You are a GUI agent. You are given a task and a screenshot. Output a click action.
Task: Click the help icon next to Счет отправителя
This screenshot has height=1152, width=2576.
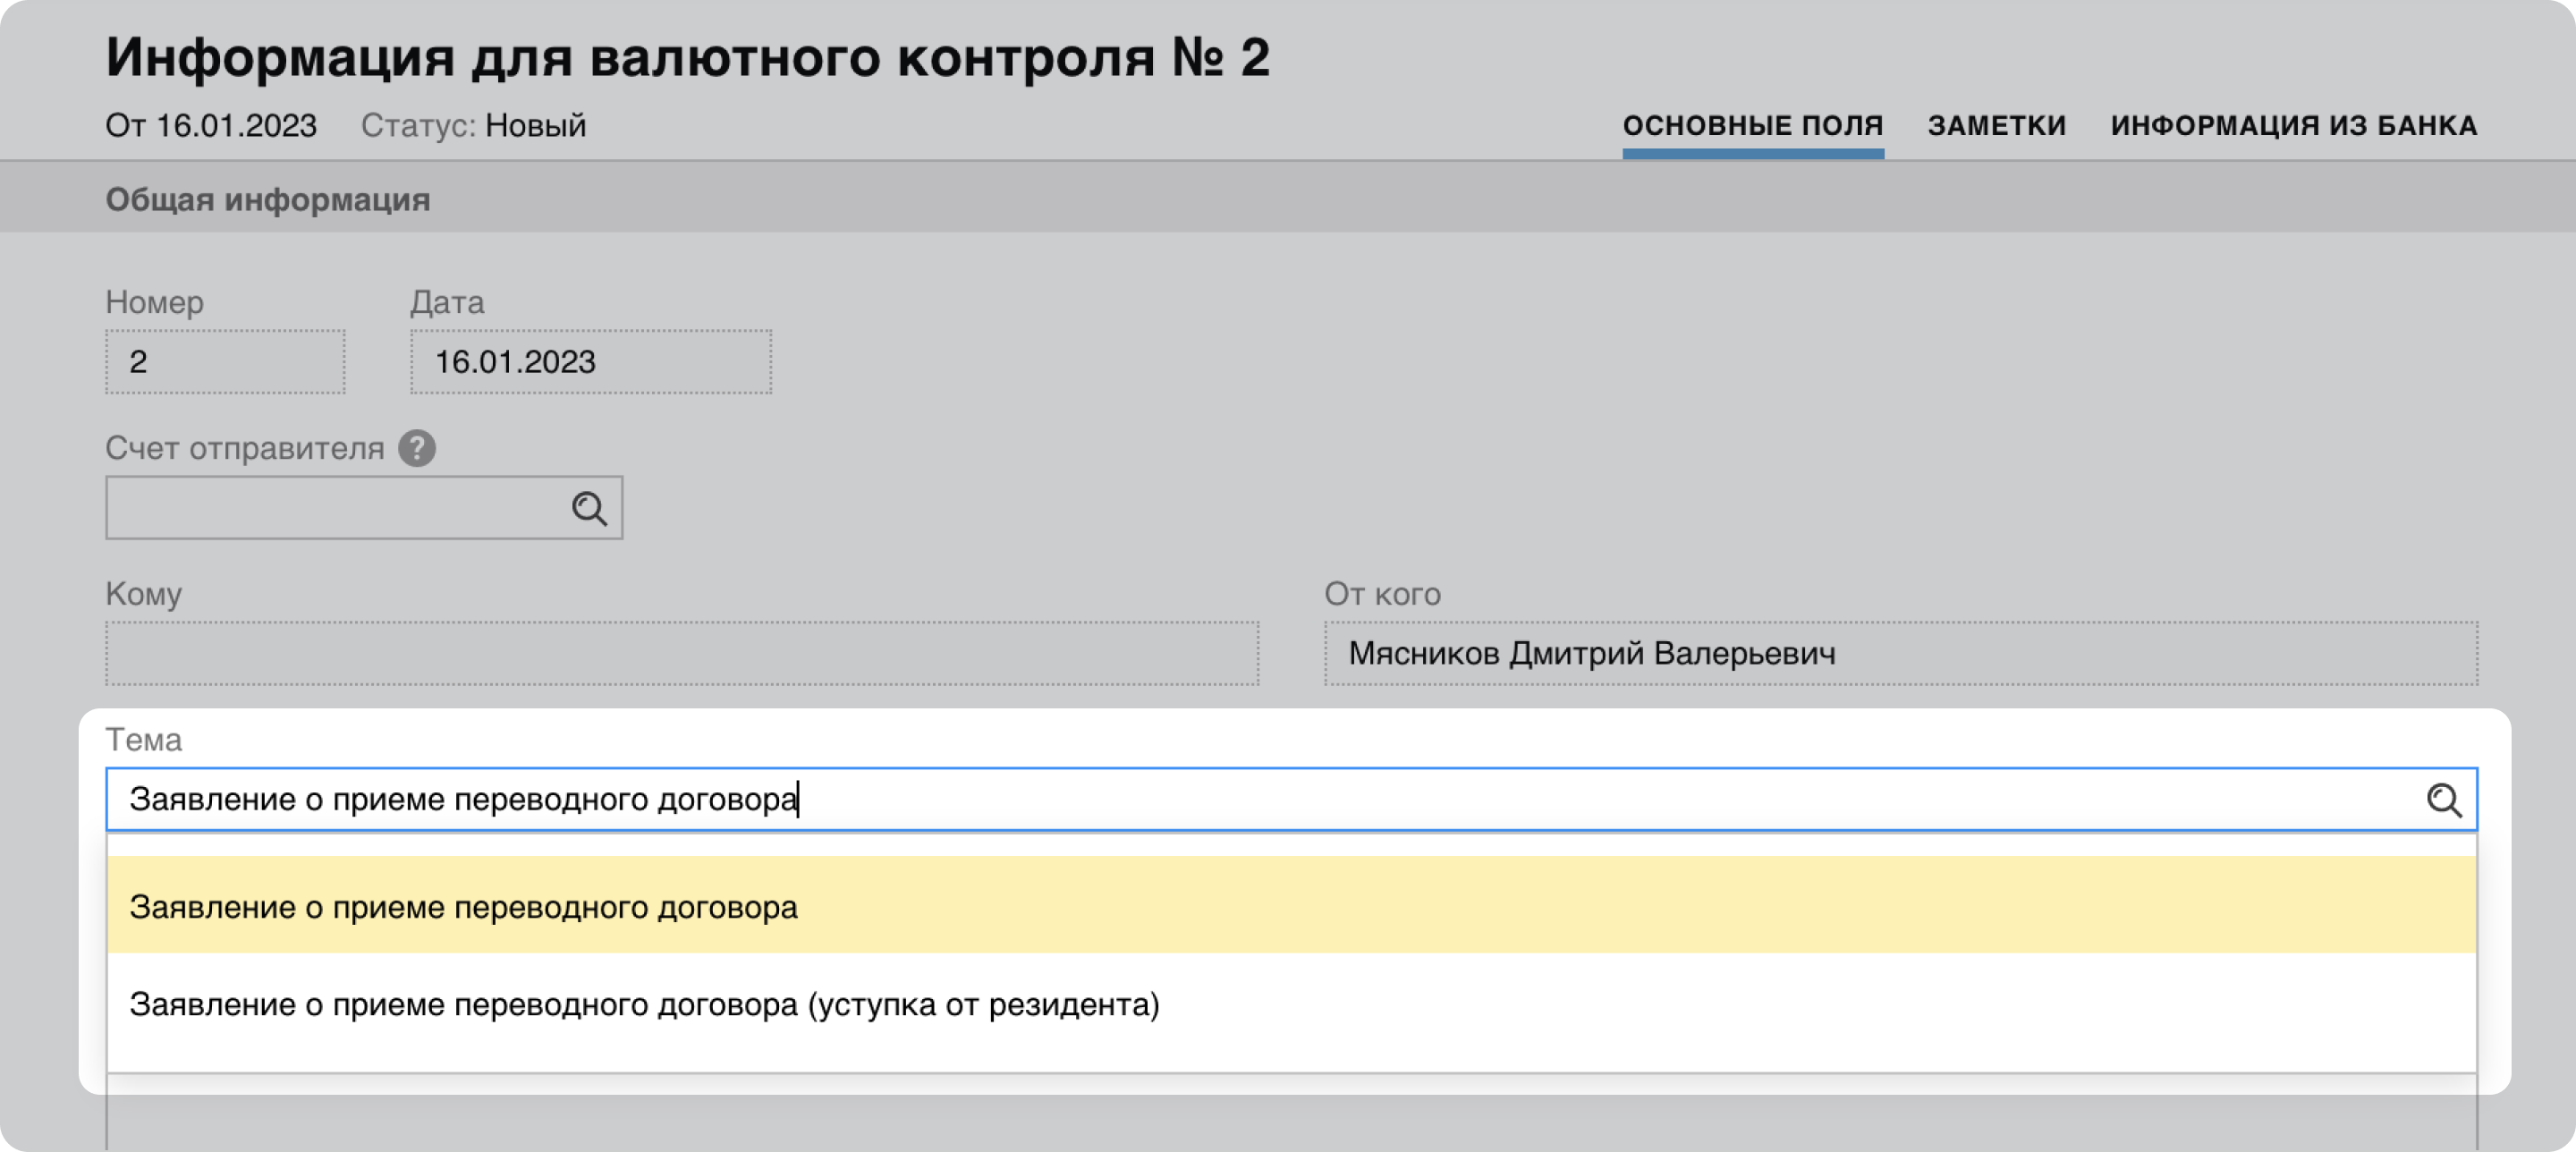[x=416, y=448]
